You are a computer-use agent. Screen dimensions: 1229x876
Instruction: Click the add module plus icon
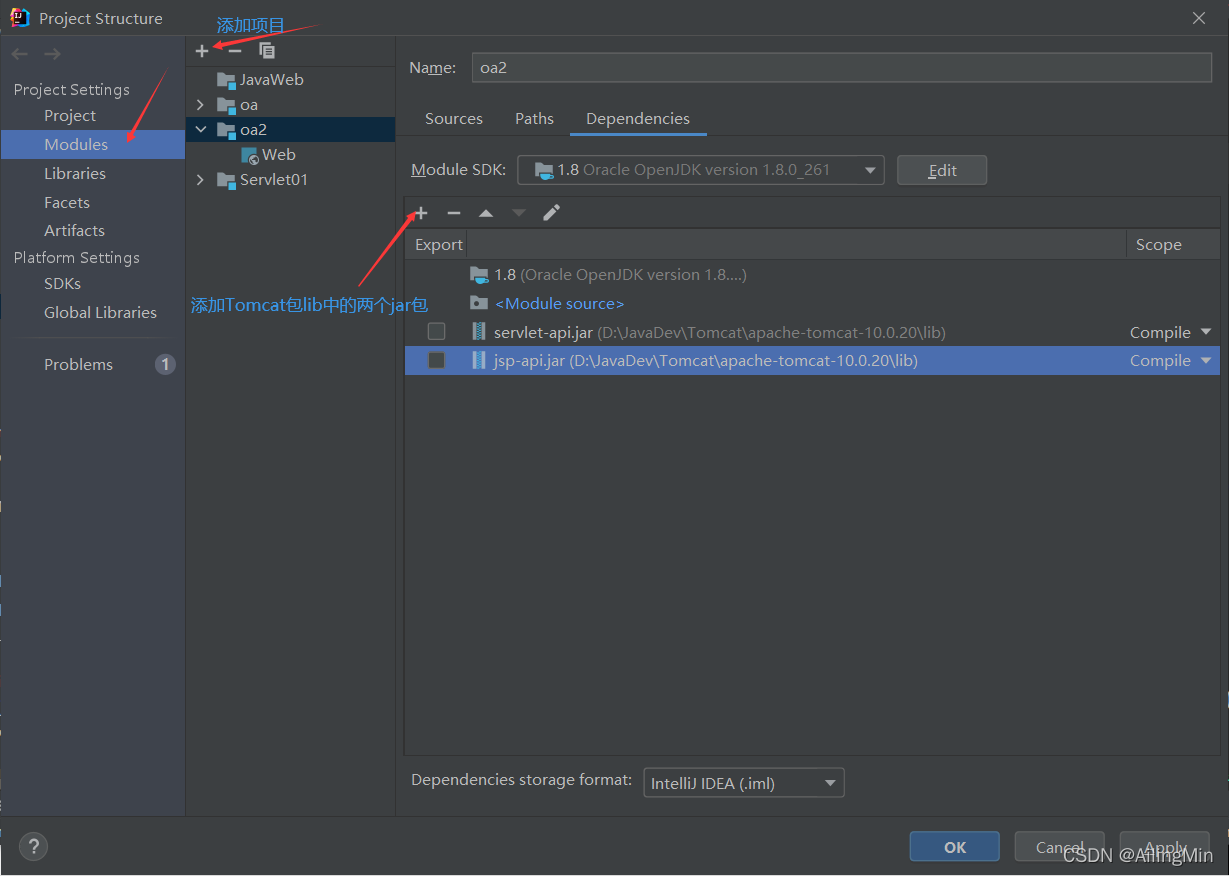pos(202,50)
